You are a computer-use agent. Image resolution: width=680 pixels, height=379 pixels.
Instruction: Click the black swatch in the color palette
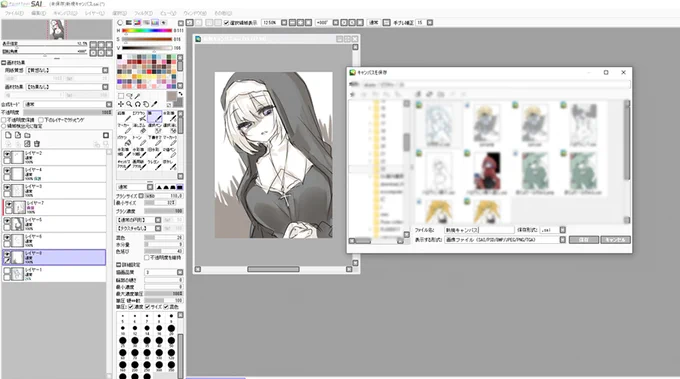point(120,57)
